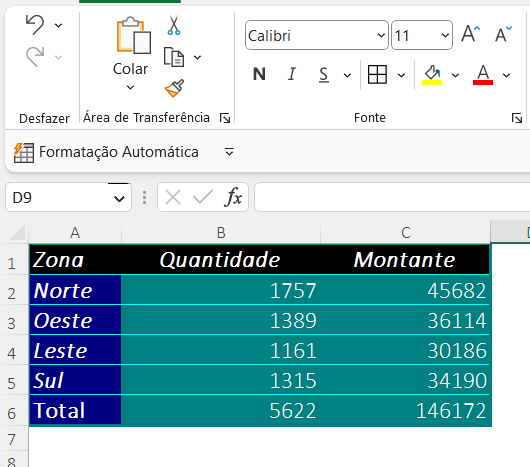Apply the red font color A
This screenshot has height=467, width=530.
(483, 75)
